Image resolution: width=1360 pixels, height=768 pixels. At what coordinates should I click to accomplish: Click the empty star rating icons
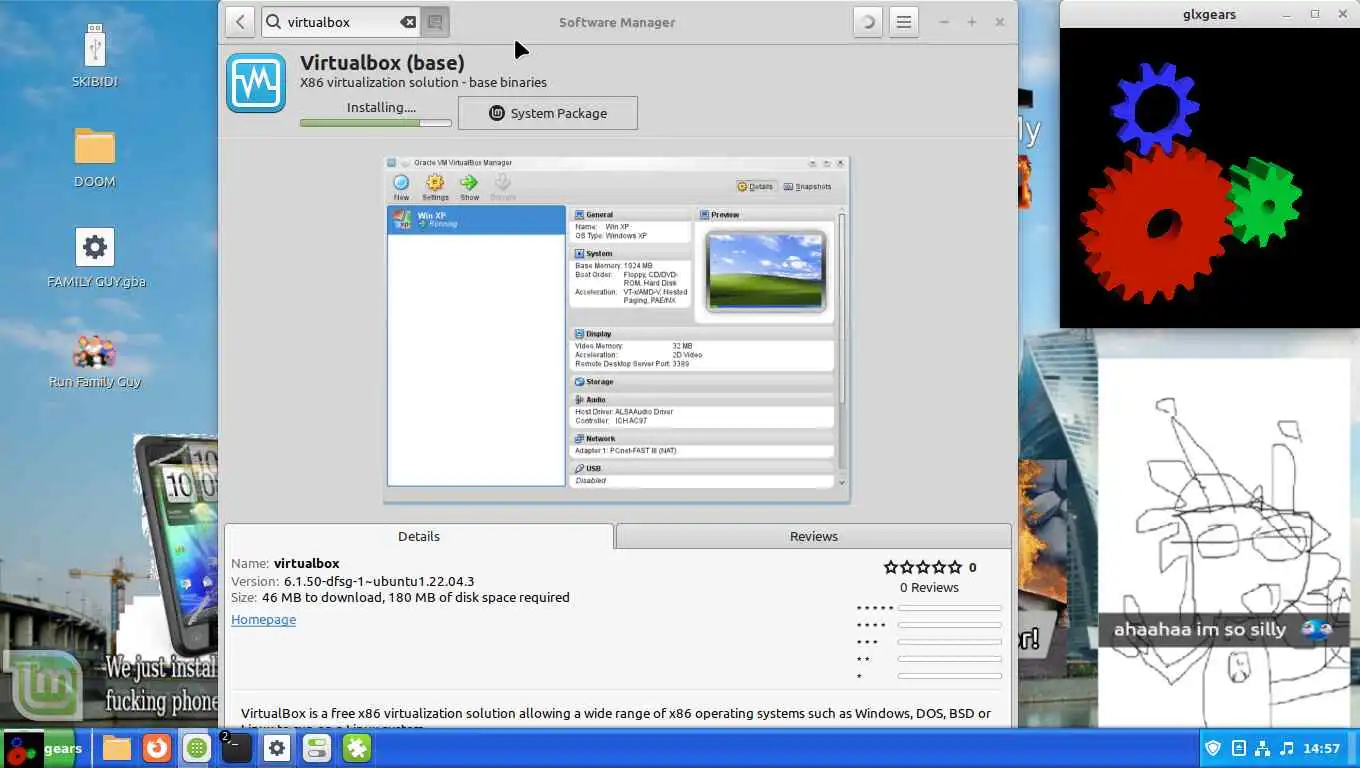pos(922,567)
